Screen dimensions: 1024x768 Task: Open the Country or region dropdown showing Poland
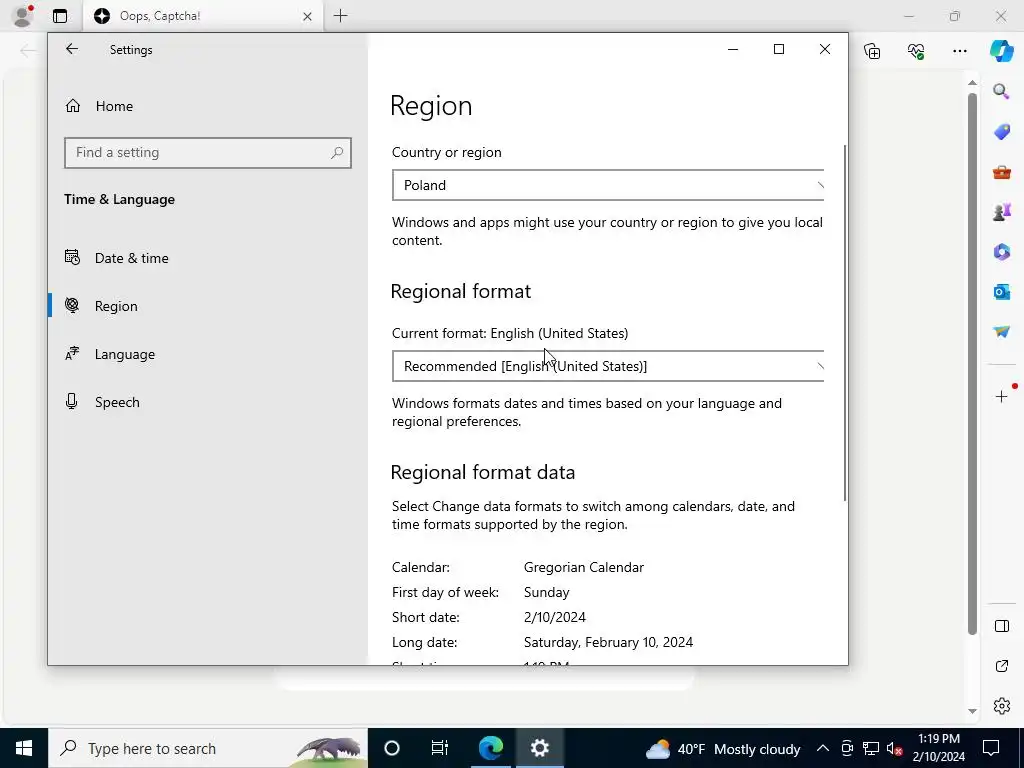(608, 185)
